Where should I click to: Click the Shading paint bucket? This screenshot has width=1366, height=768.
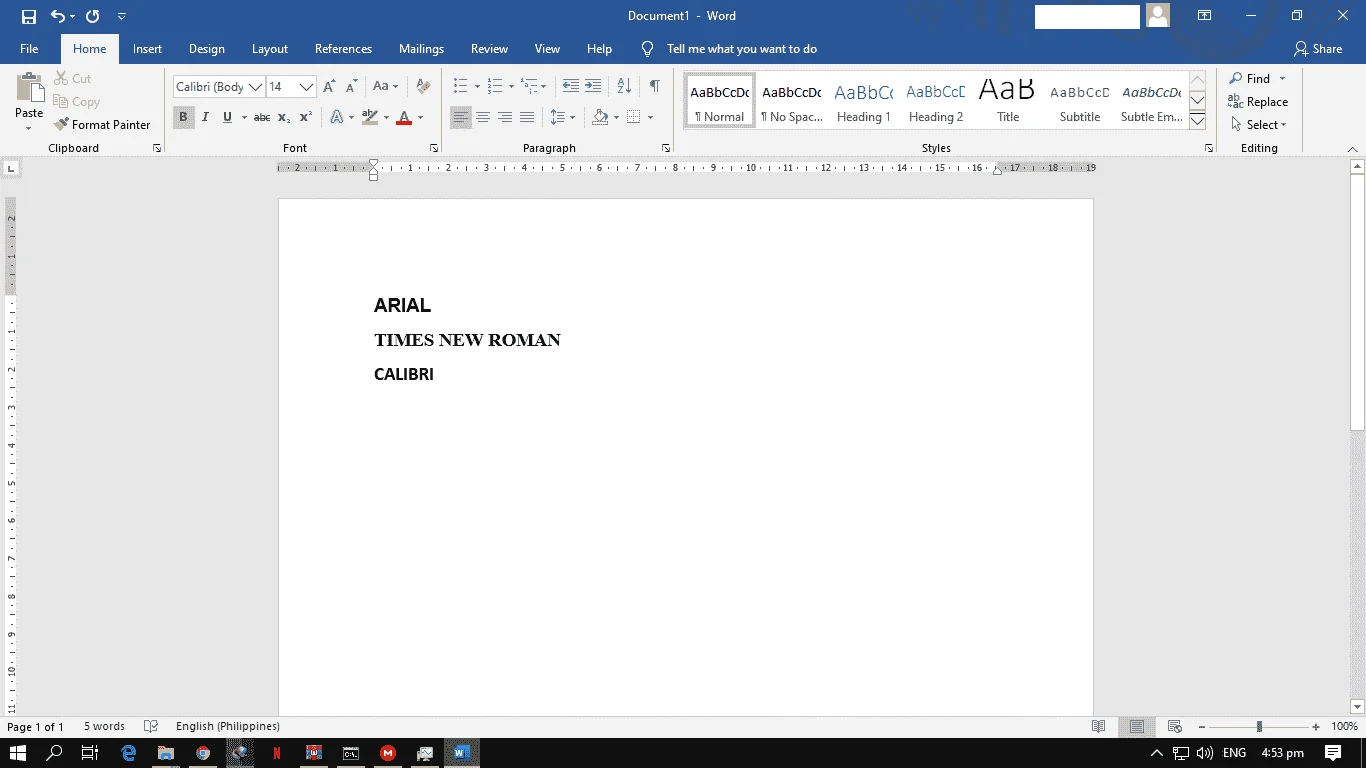point(600,117)
